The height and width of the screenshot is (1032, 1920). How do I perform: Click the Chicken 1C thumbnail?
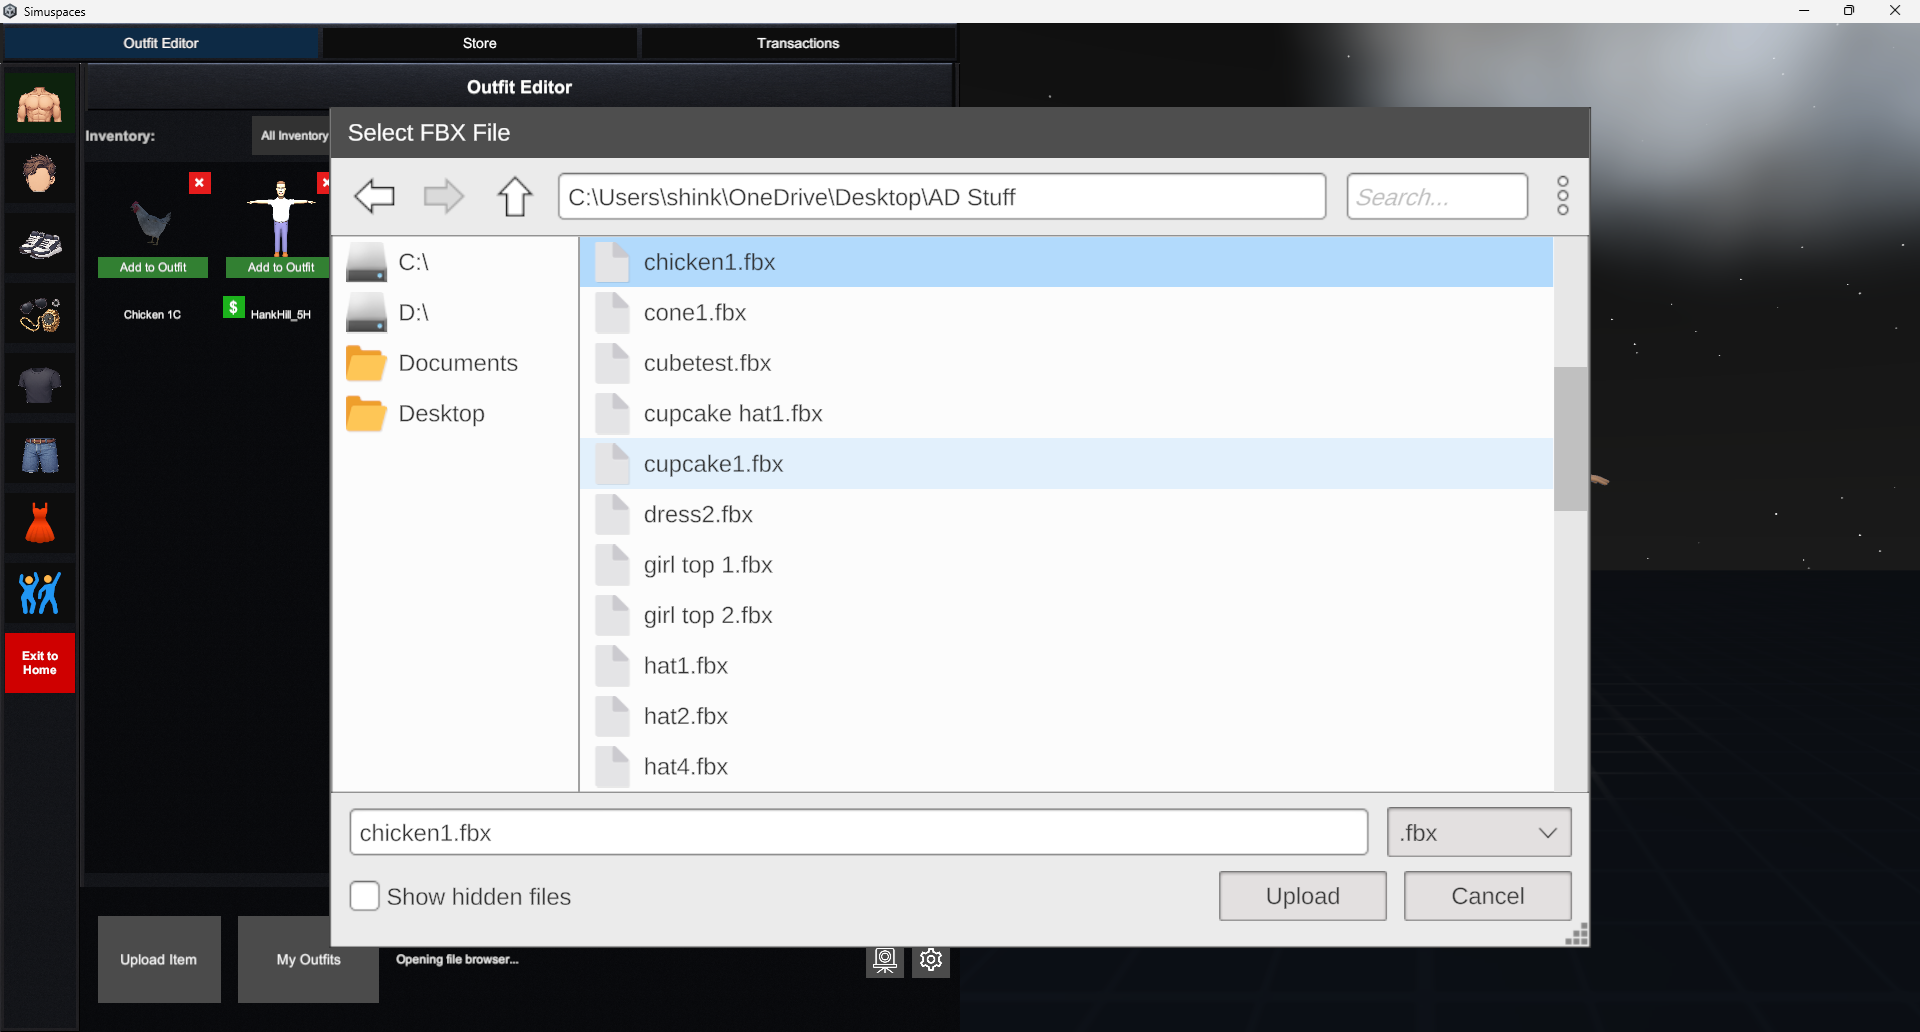[152, 220]
